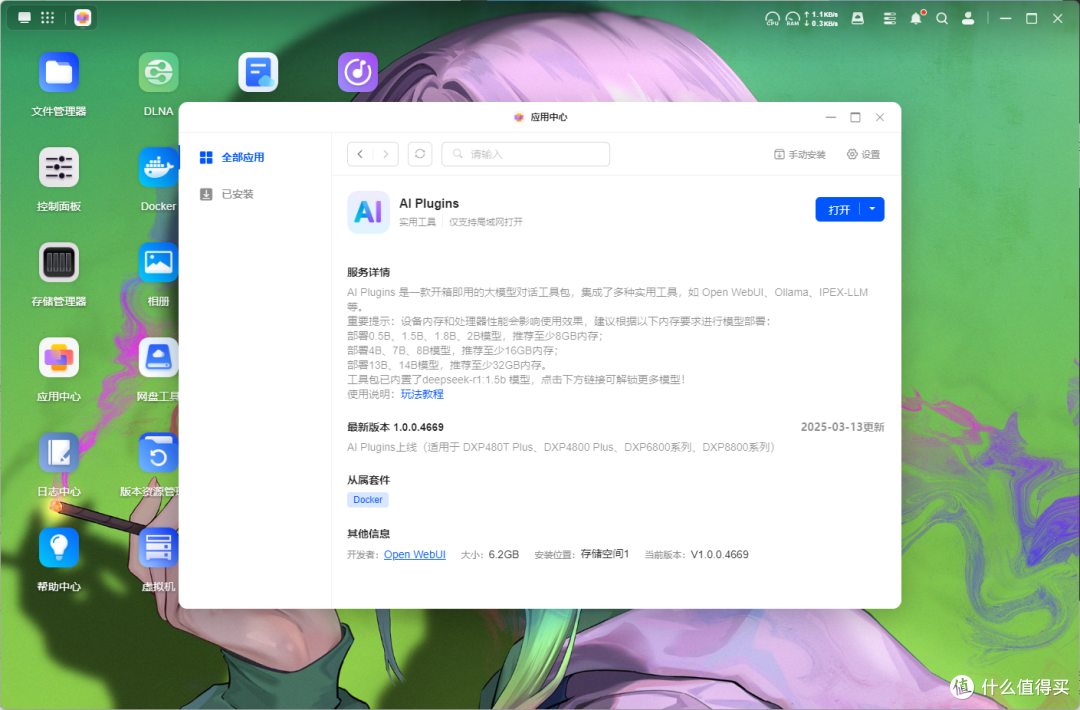
Task: Click the global search magnifier icon
Action: click(x=942, y=19)
